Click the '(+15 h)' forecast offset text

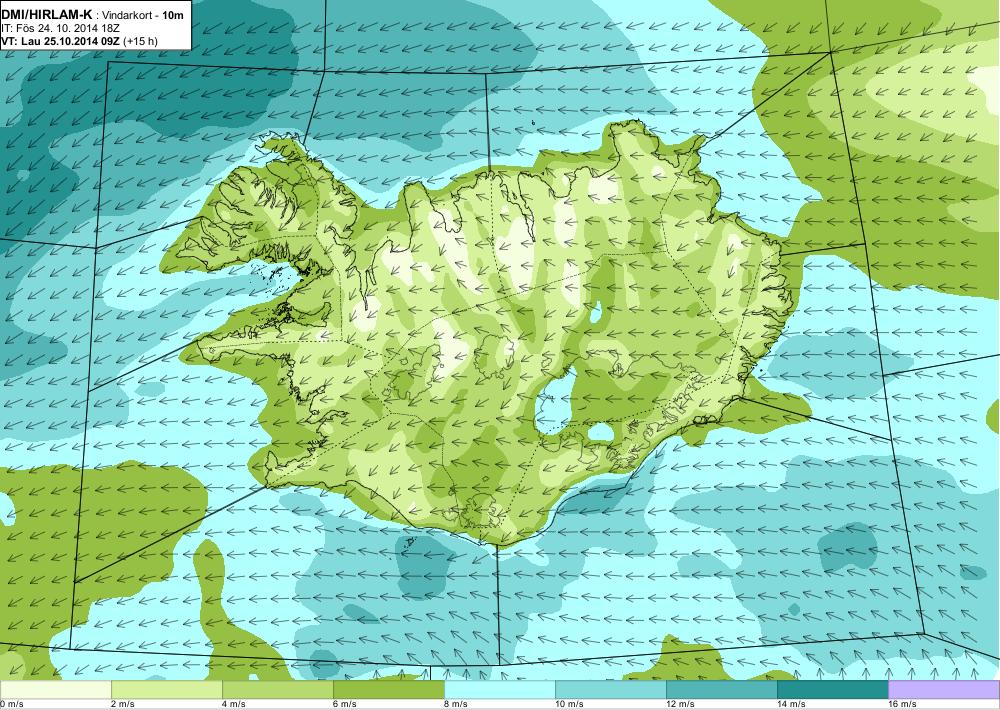tap(140, 41)
